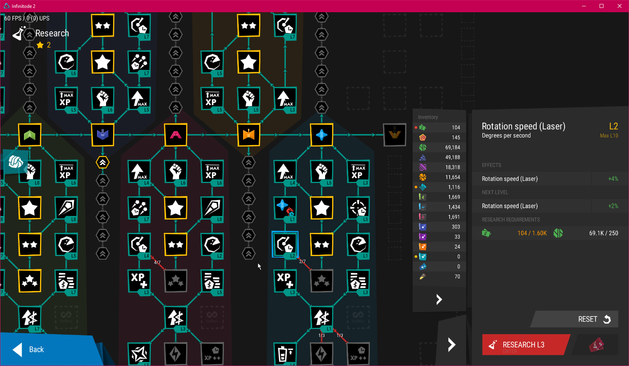Select greyed three-star node in pink tower branch
The image size is (629, 366).
[175, 281]
